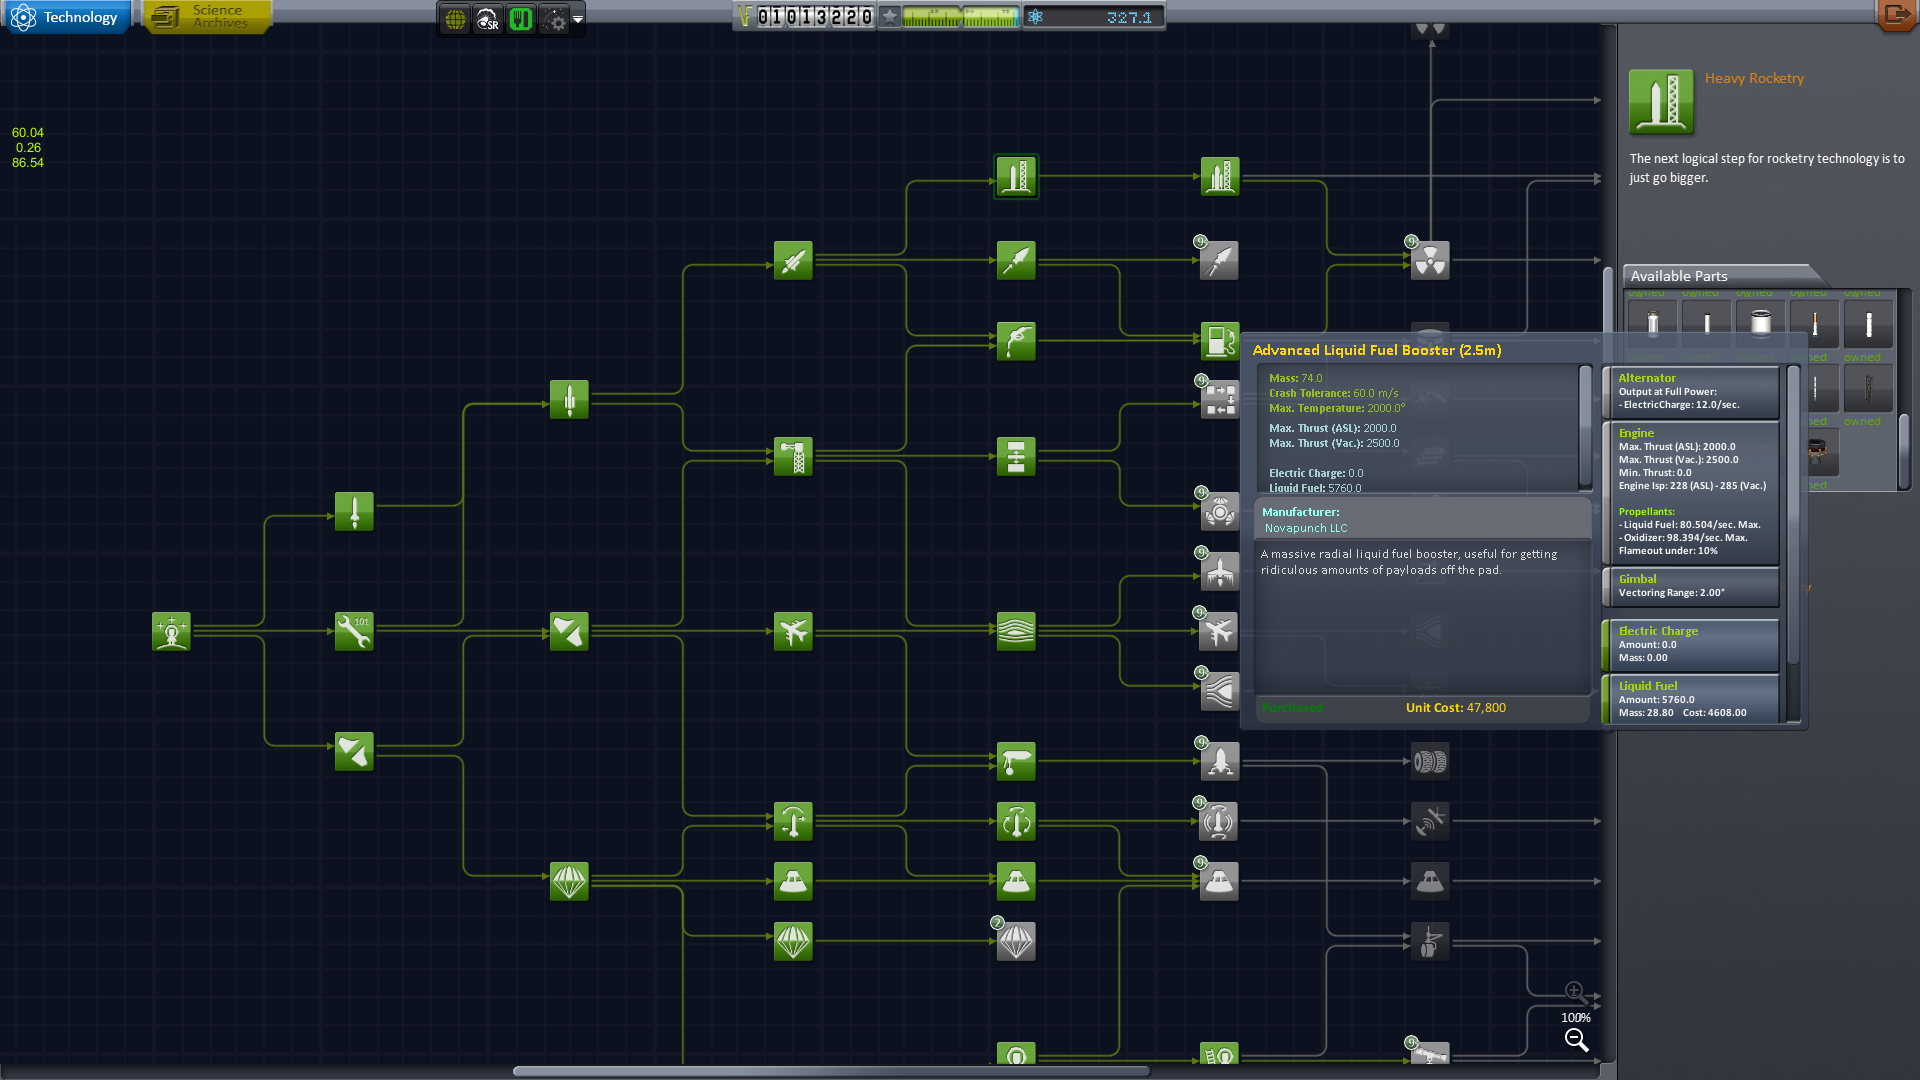The height and width of the screenshot is (1080, 1920).
Task: Open the SR ScienceRelay toolbar icon
Action: click(x=488, y=19)
